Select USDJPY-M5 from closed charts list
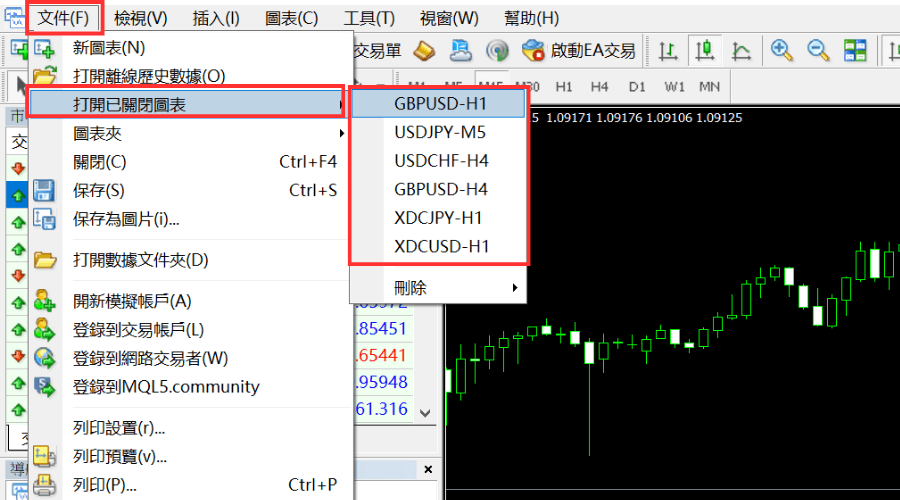The image size is (900, 500). tap(440, 132)
